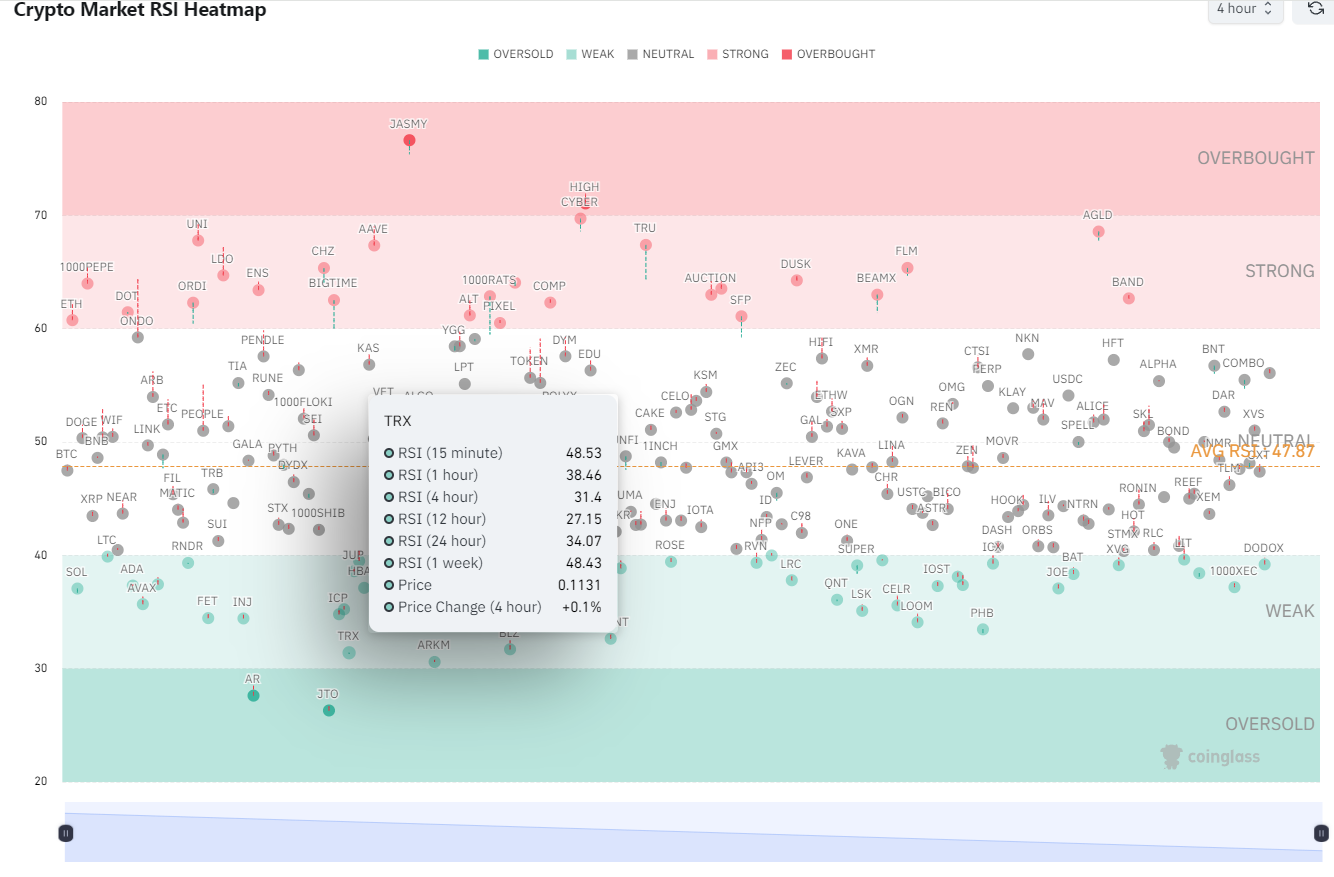Grab the left handle of the range slider
The width and height of the screenshot is (1334, 877).
coord(66,832)
